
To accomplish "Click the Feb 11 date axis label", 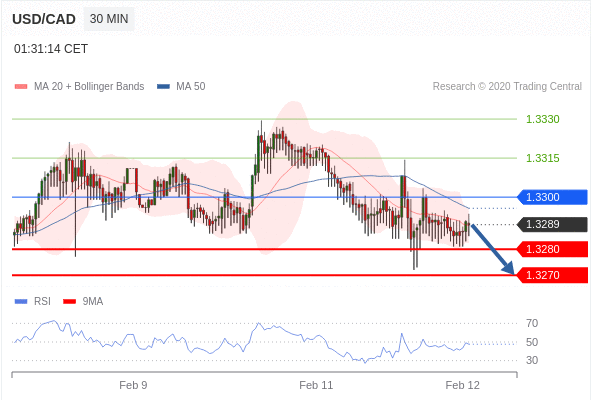I will pyautogui.click(x=316, y=385).
